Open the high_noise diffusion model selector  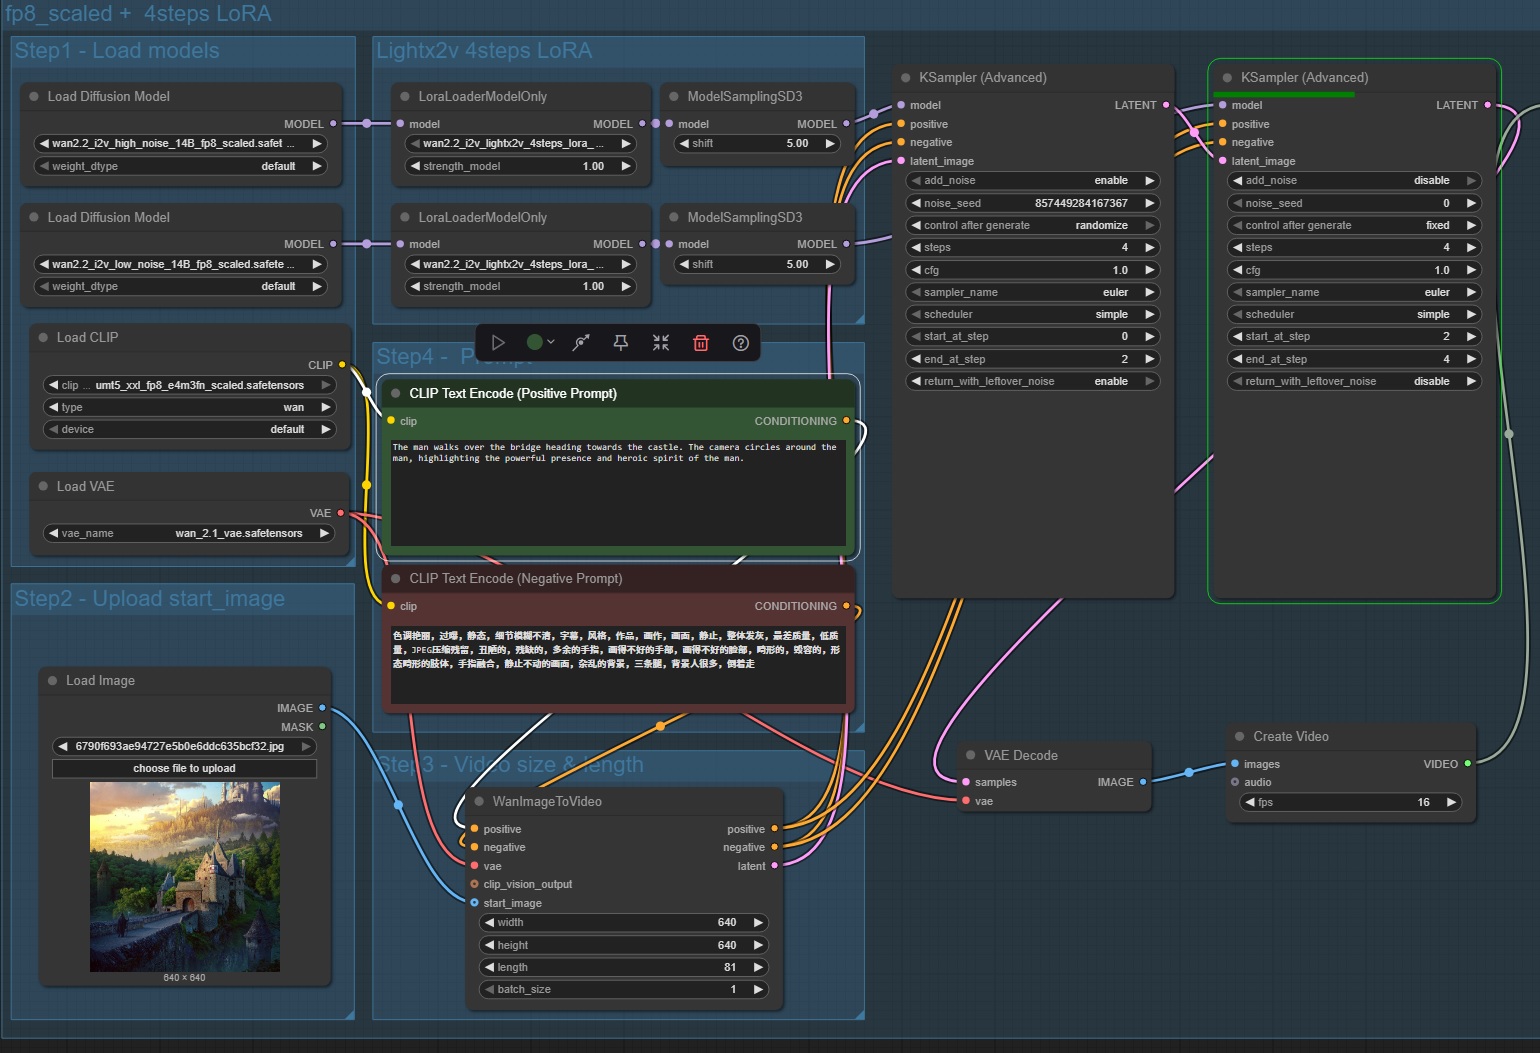coord(181,144)
